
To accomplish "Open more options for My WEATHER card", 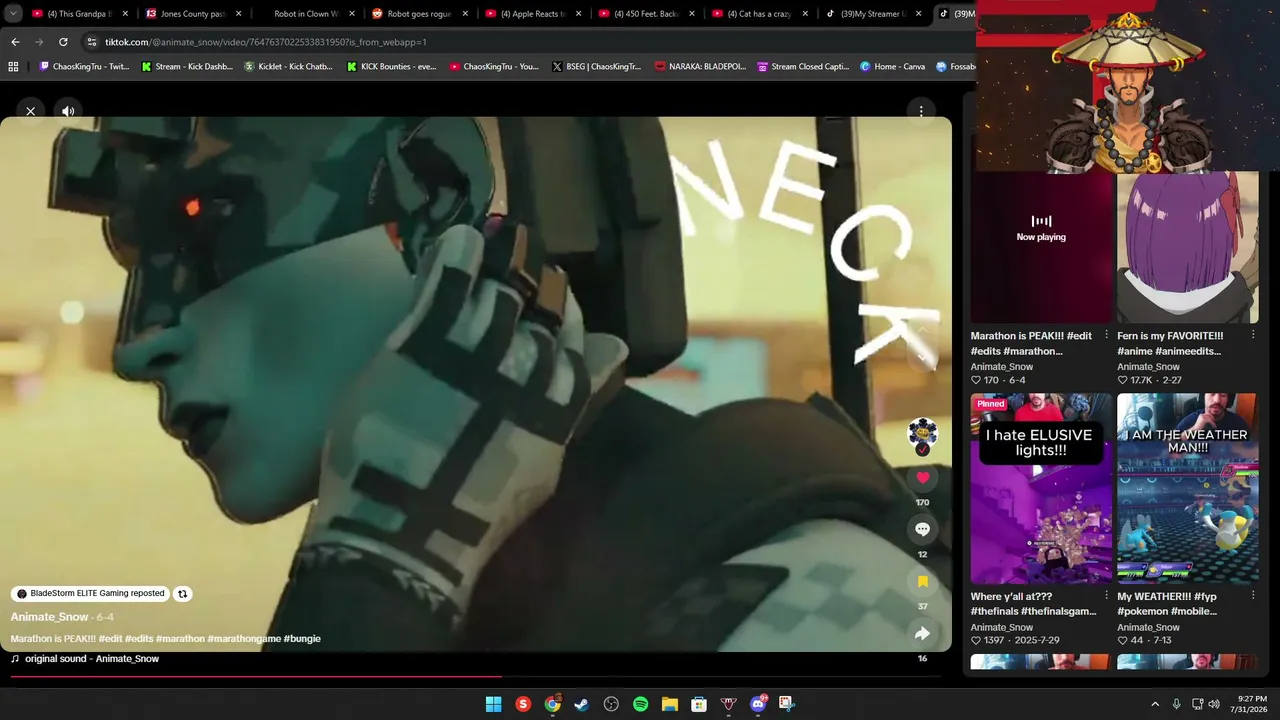I will point(1253,596).
